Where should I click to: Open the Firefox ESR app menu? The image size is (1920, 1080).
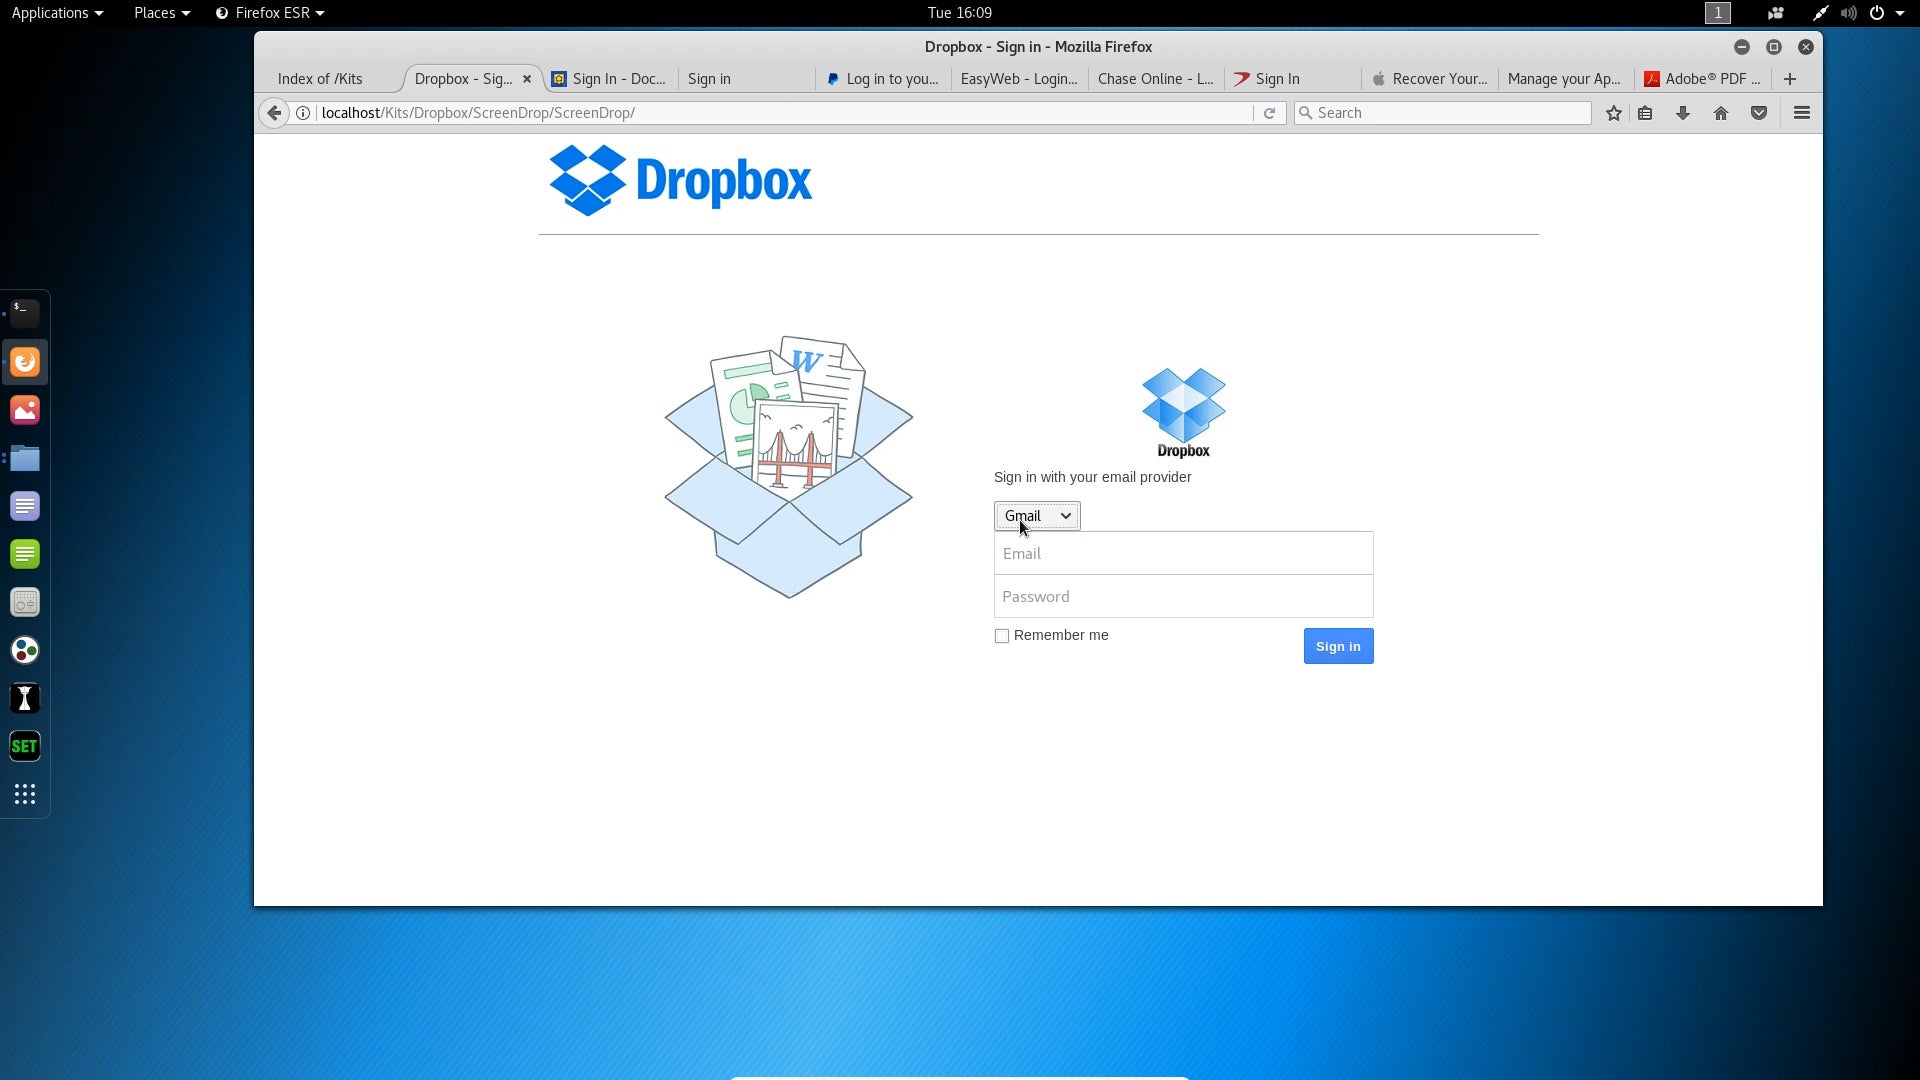point(270,13)
